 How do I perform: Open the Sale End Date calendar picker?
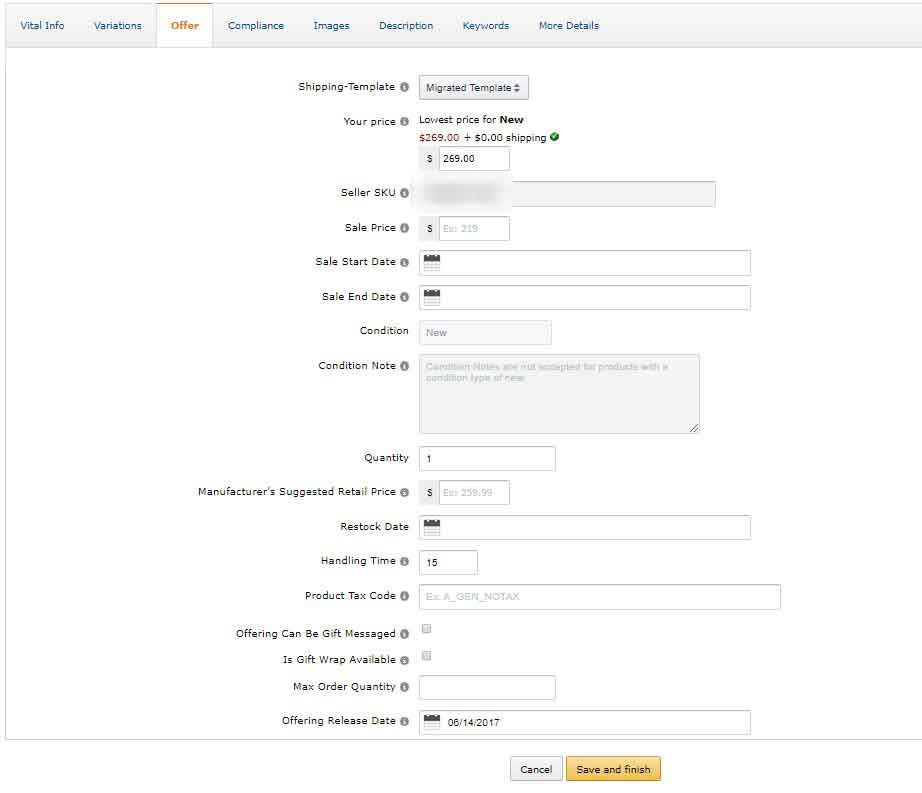(430, 297)
